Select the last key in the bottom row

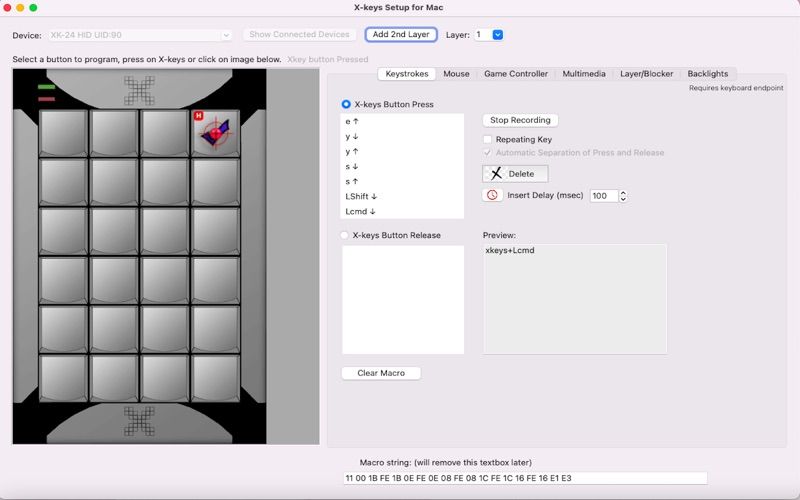[215, 378]
